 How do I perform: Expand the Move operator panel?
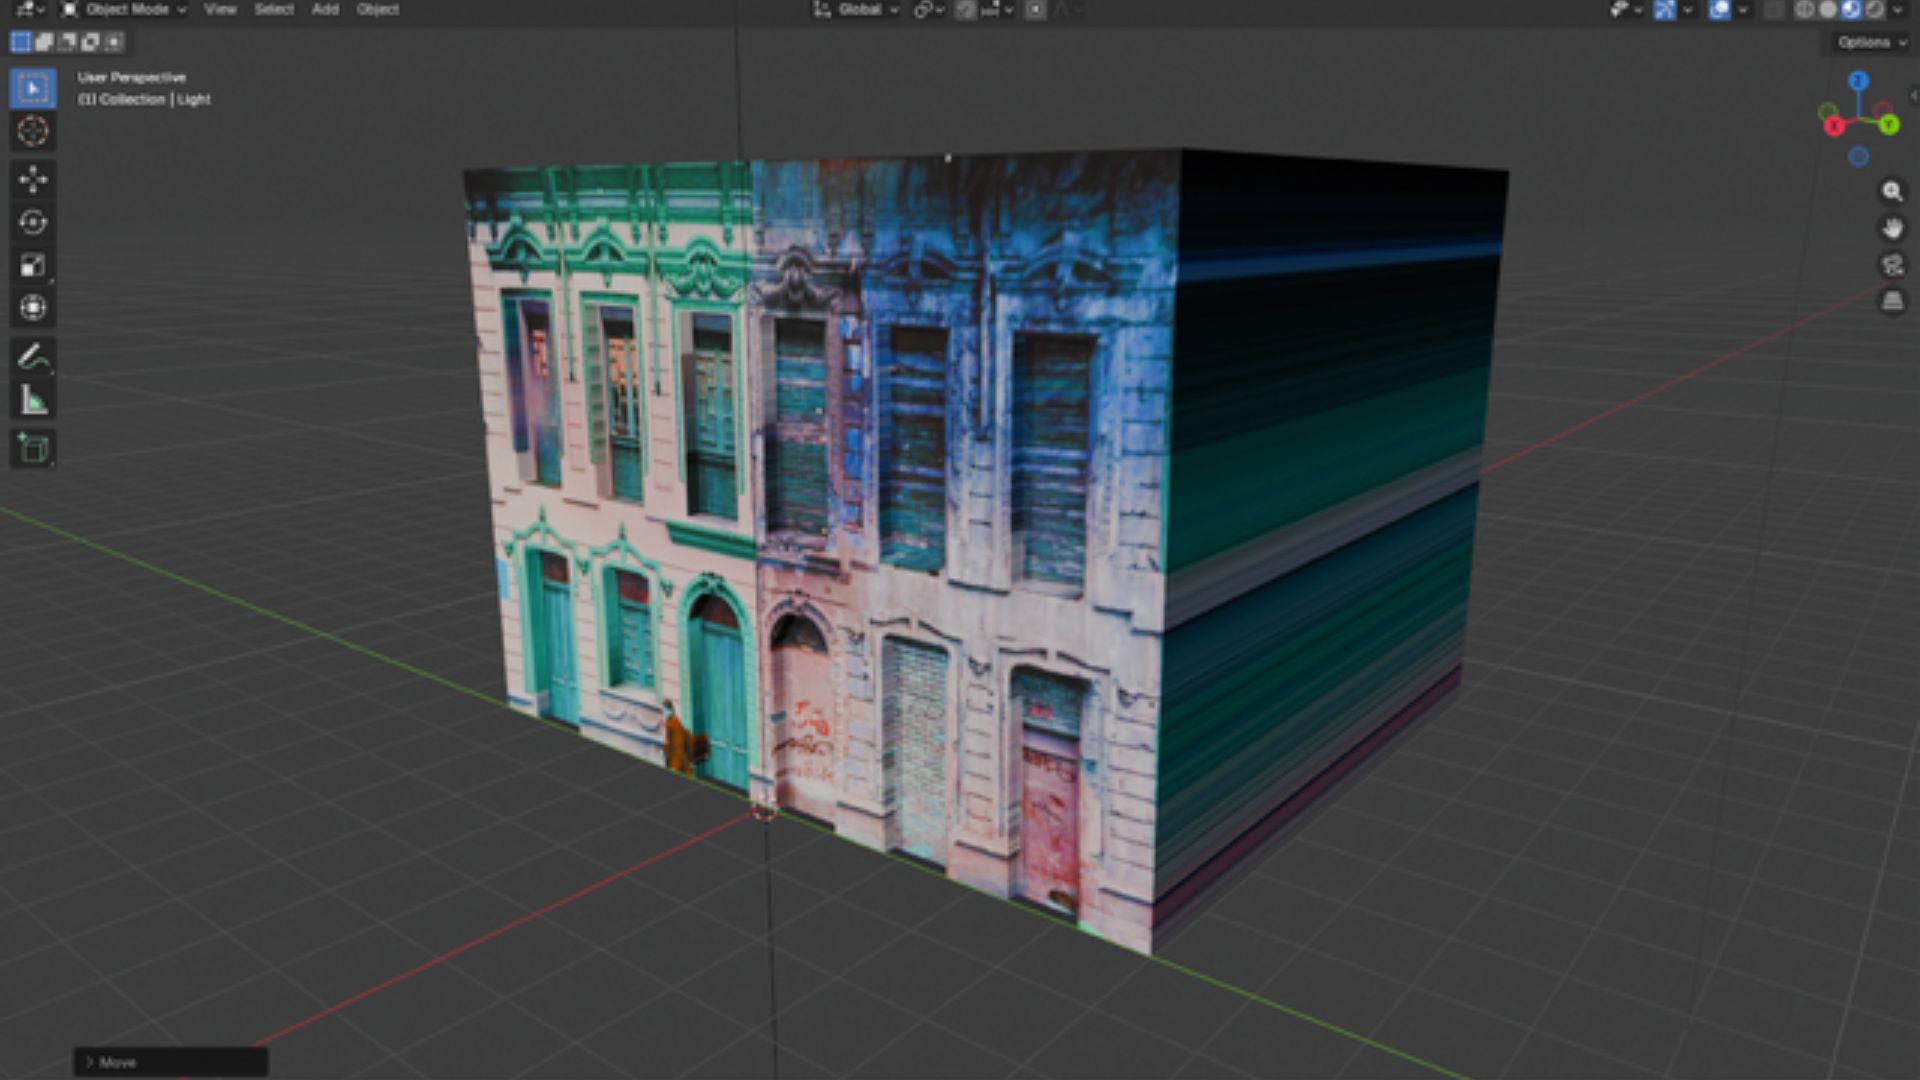point(171,1062)
